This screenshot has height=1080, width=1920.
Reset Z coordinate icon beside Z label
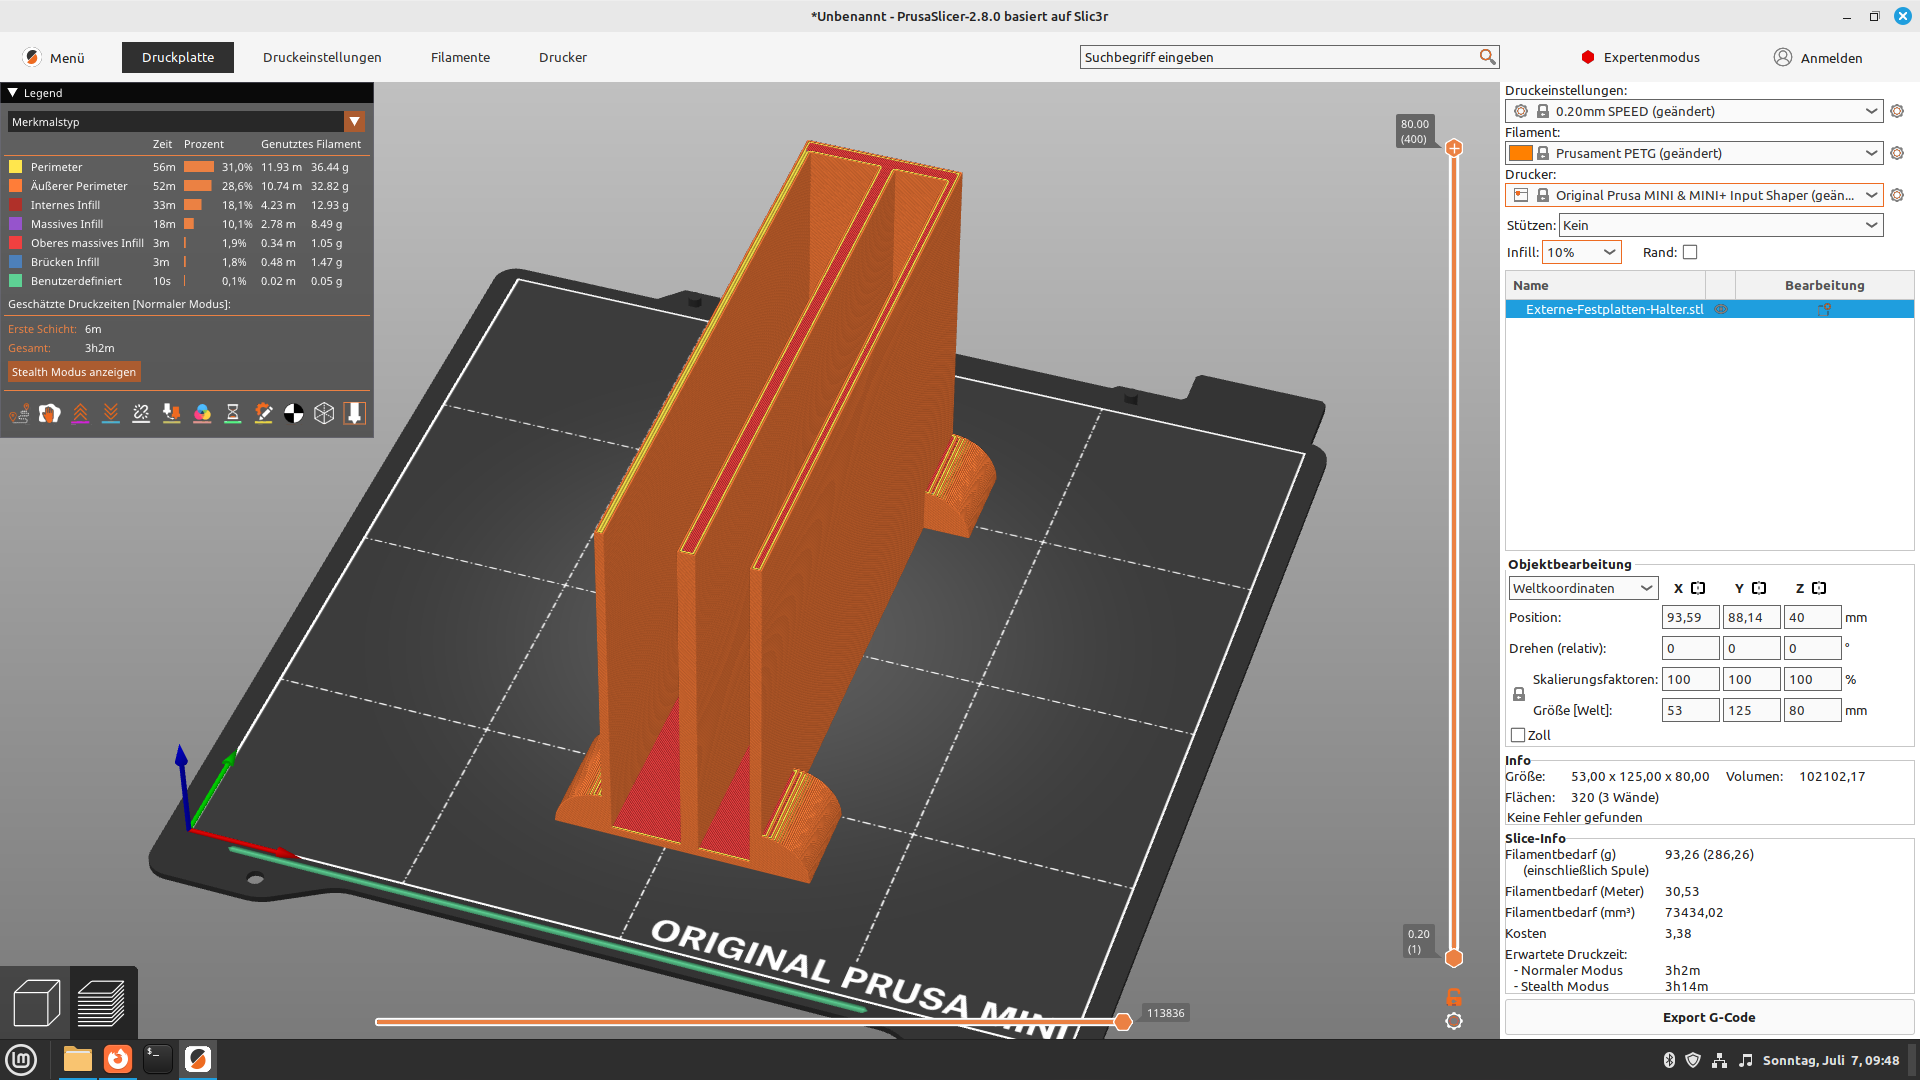point(1819,588)
